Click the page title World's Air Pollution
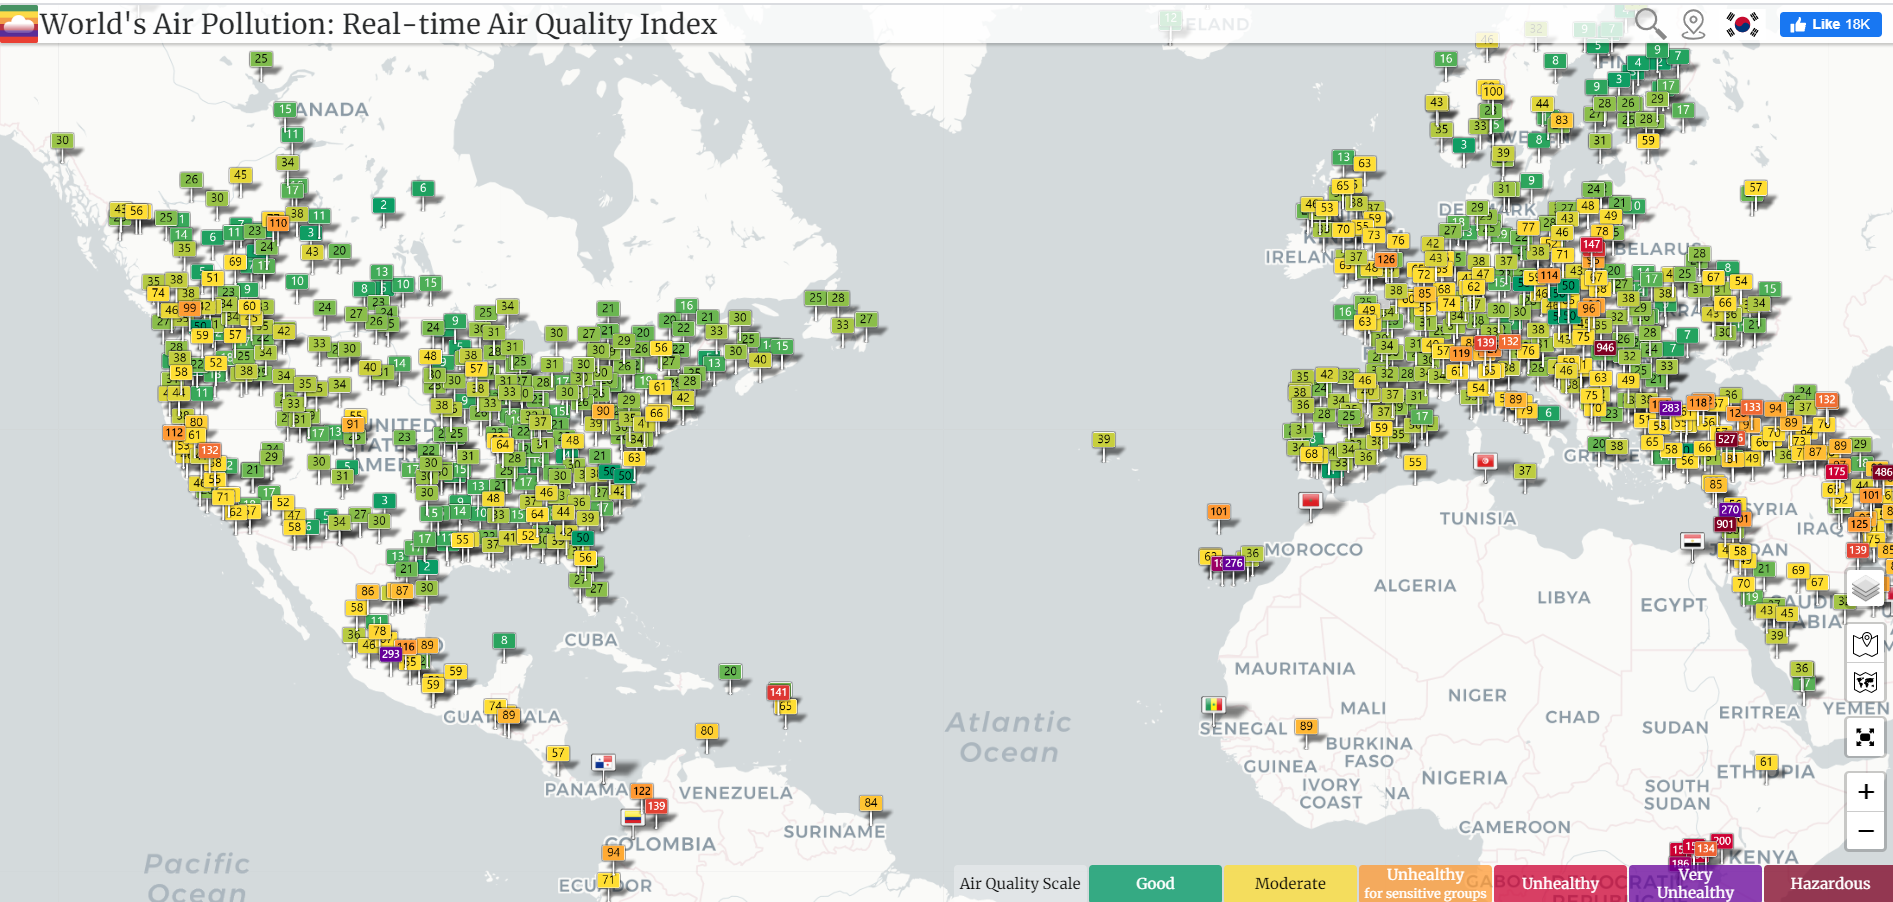 (x=379, y=24)
